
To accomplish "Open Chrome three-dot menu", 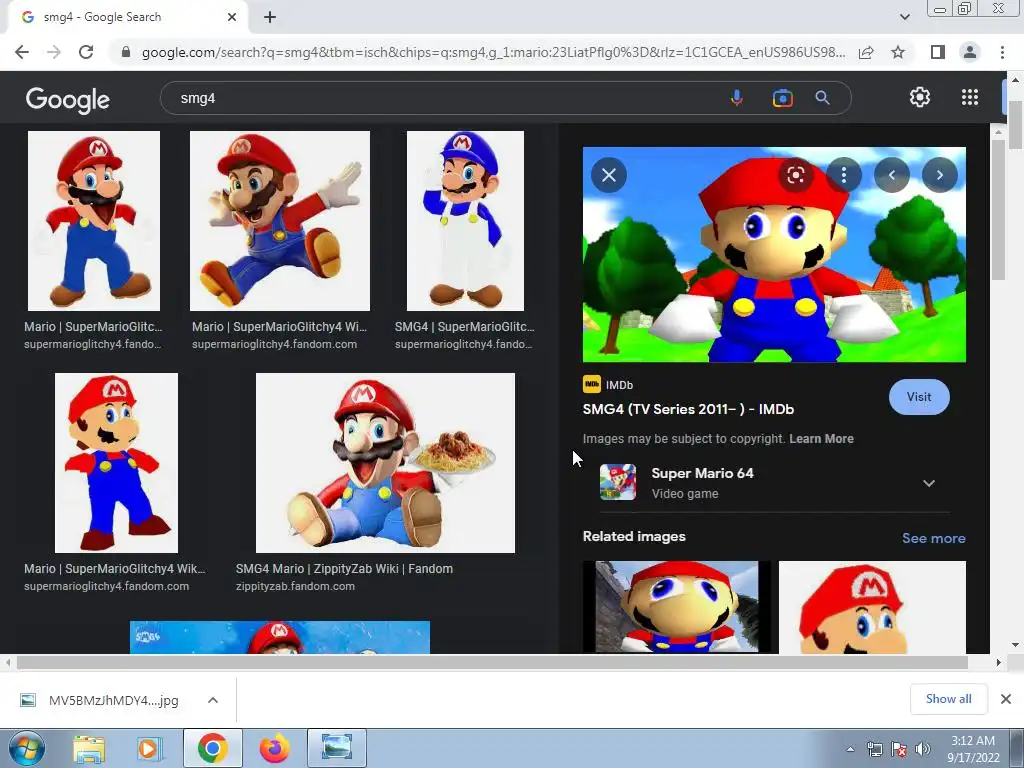I will click(1002, 52).
